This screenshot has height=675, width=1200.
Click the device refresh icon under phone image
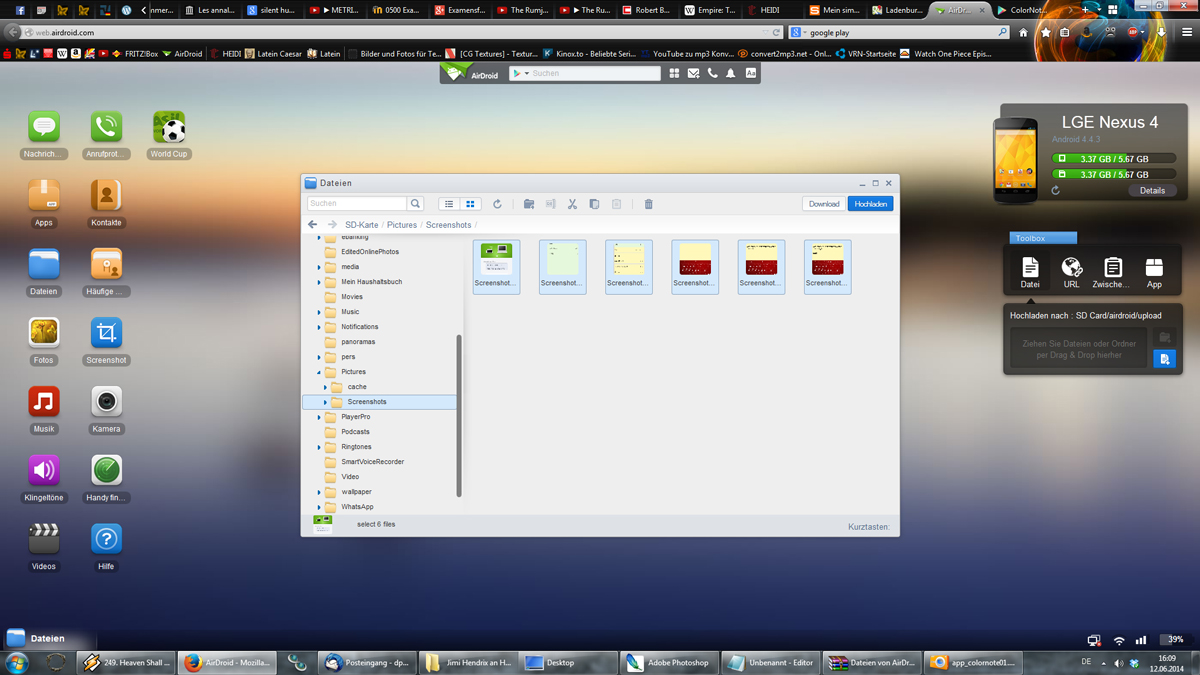pos(1055,190)
